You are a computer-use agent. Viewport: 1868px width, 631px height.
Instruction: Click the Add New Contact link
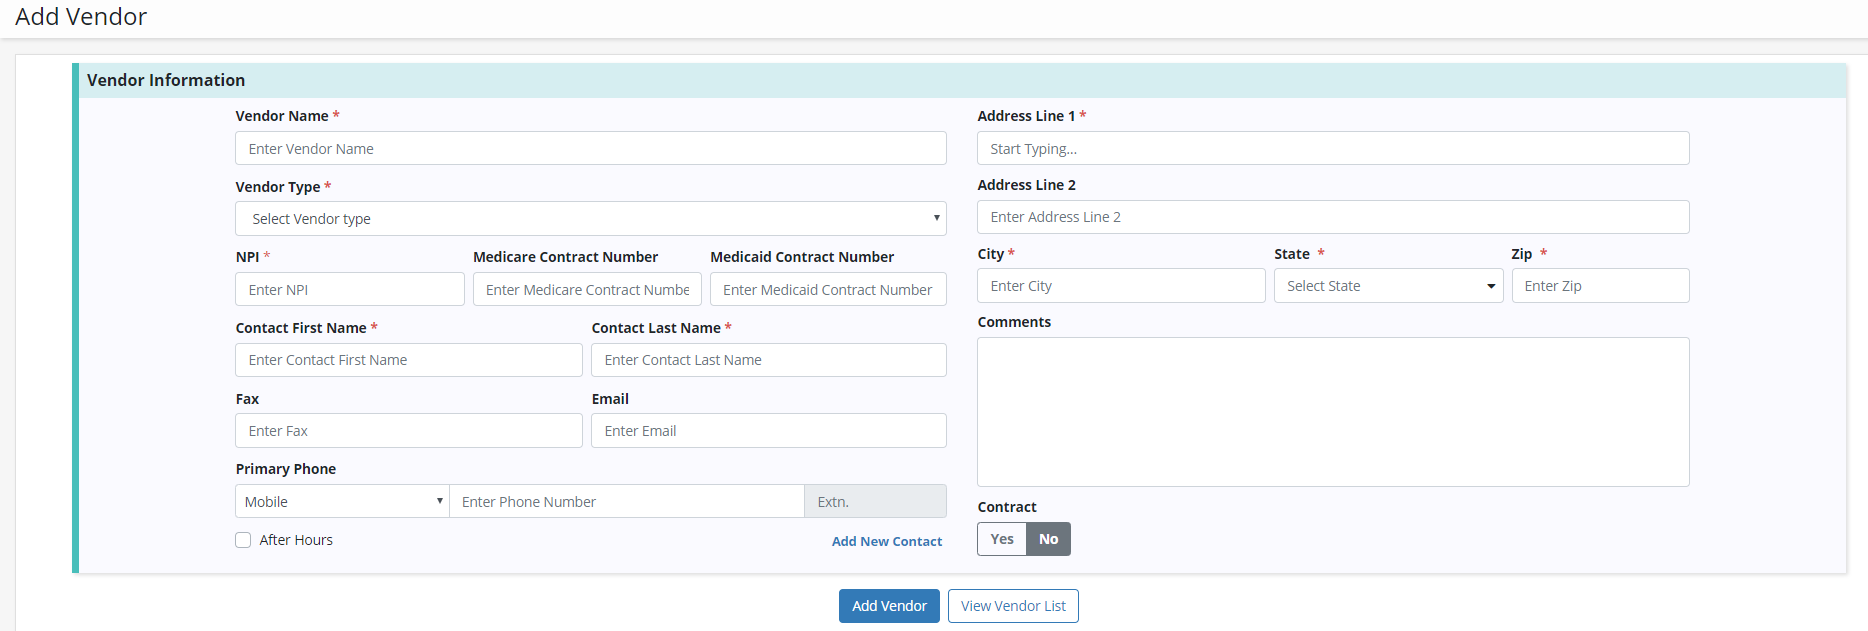coord(886,541)
